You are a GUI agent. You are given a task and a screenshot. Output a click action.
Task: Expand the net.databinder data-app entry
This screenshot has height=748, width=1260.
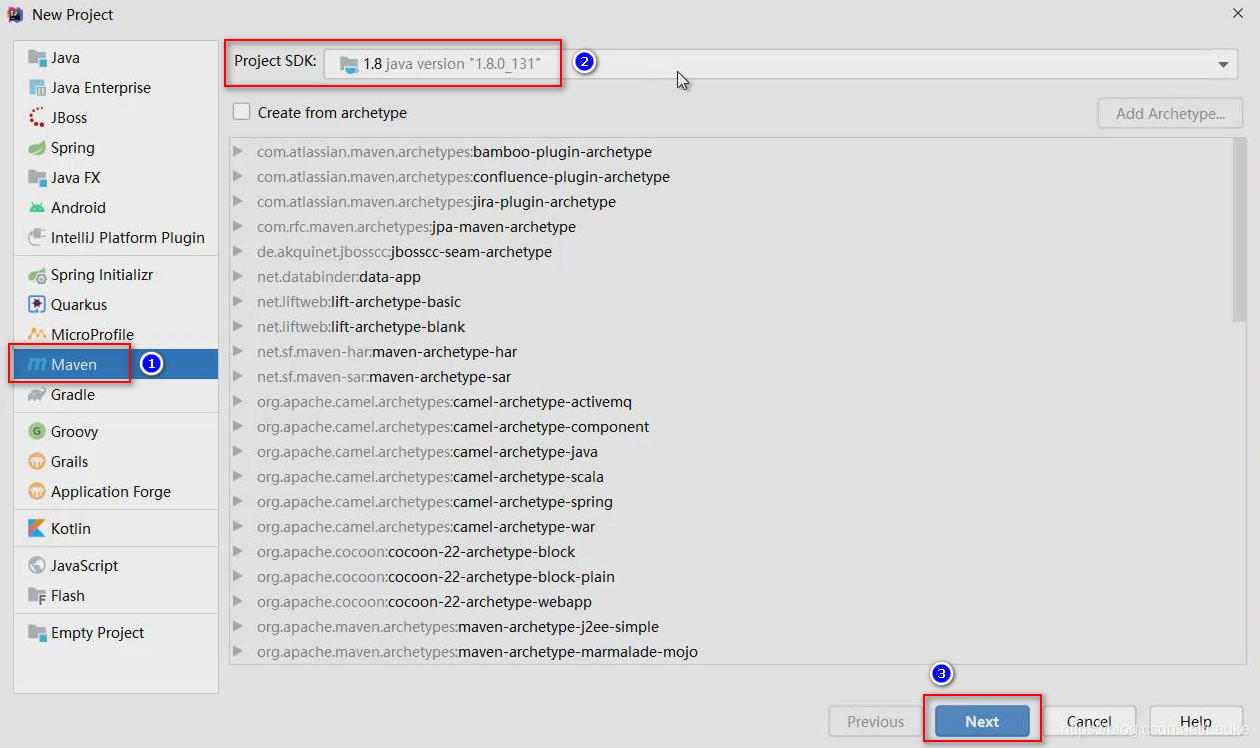coord(238,277)
